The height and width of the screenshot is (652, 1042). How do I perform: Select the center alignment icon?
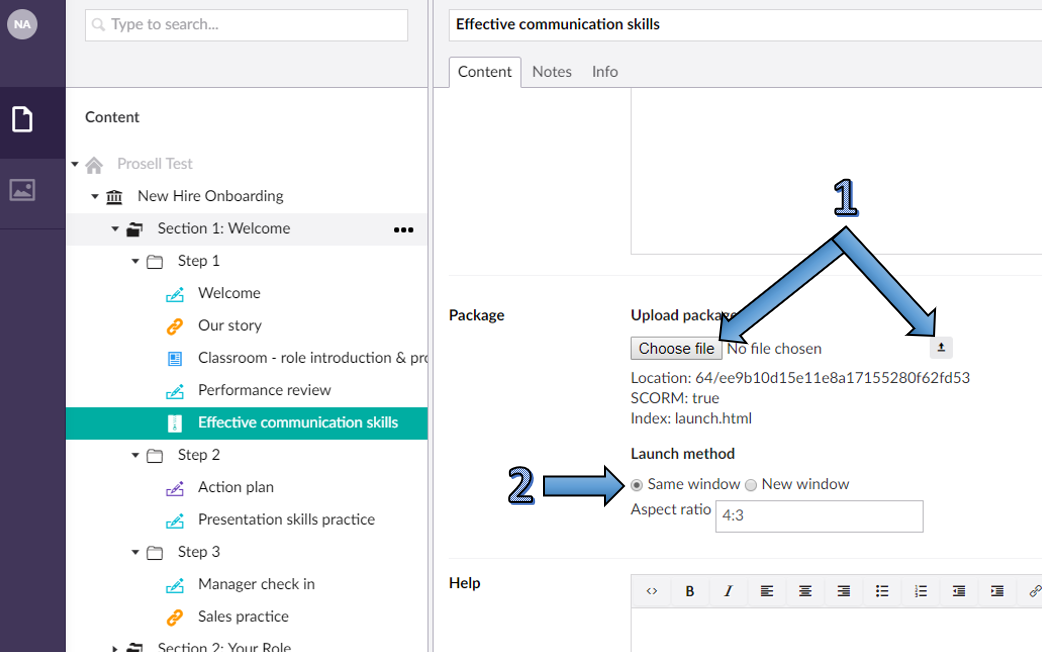tap(805, 591)
